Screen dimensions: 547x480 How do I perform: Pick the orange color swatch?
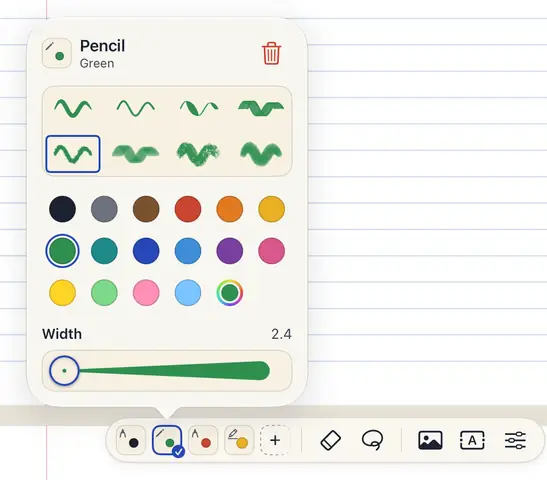230,209
